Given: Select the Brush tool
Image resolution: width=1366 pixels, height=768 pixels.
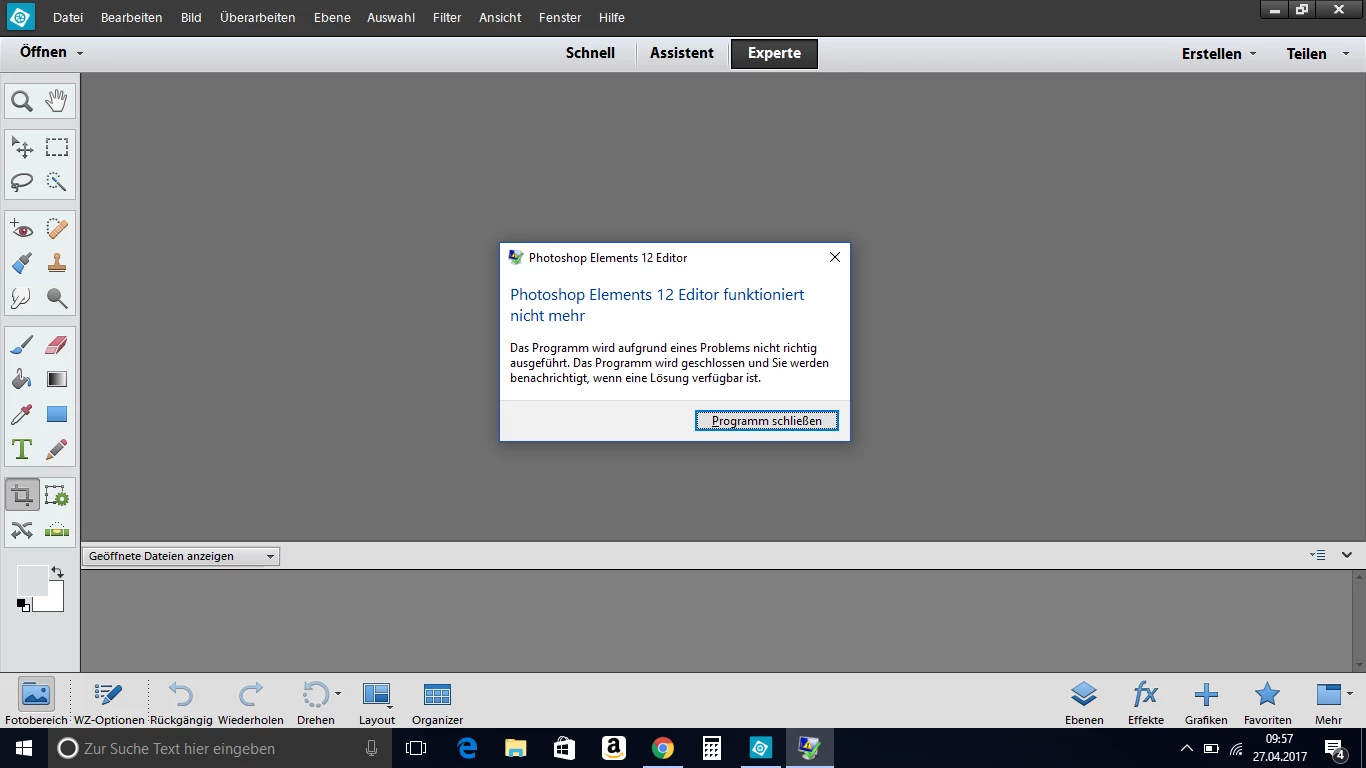Looking at the screenshot, I should pos(22,345).
